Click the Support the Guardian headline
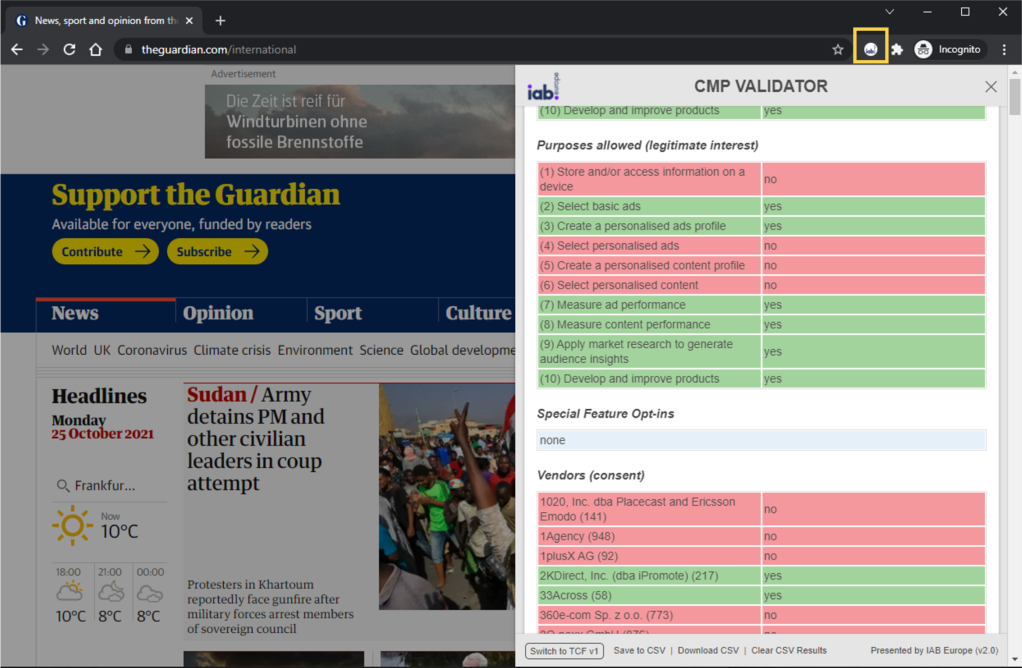The image size is (1022, 668). pos(196,195)
